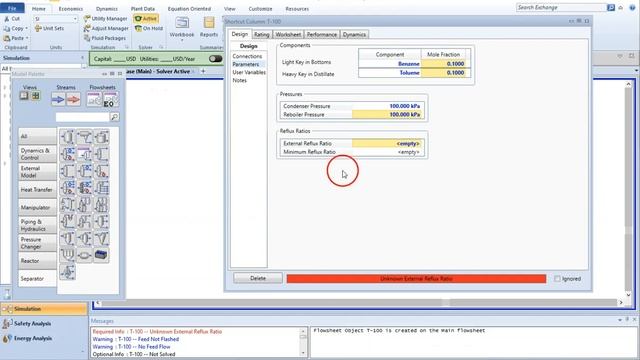Select the Separator palette category
This screenshot has height=360, width=640.
pyautogui.click(x=37, y=278)
